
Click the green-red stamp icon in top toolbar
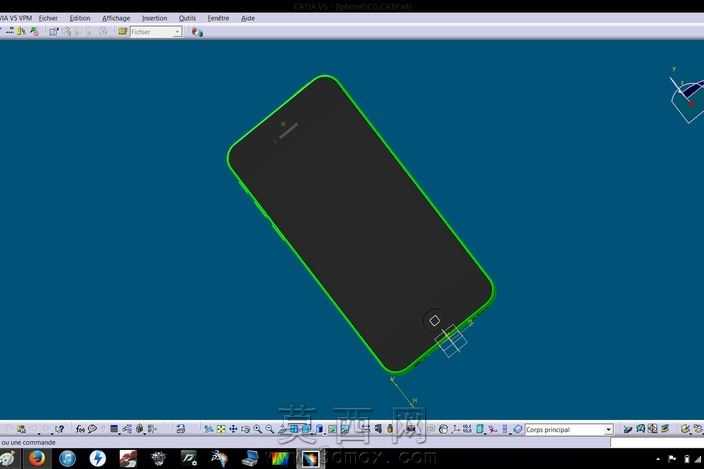tap(34, 31)
